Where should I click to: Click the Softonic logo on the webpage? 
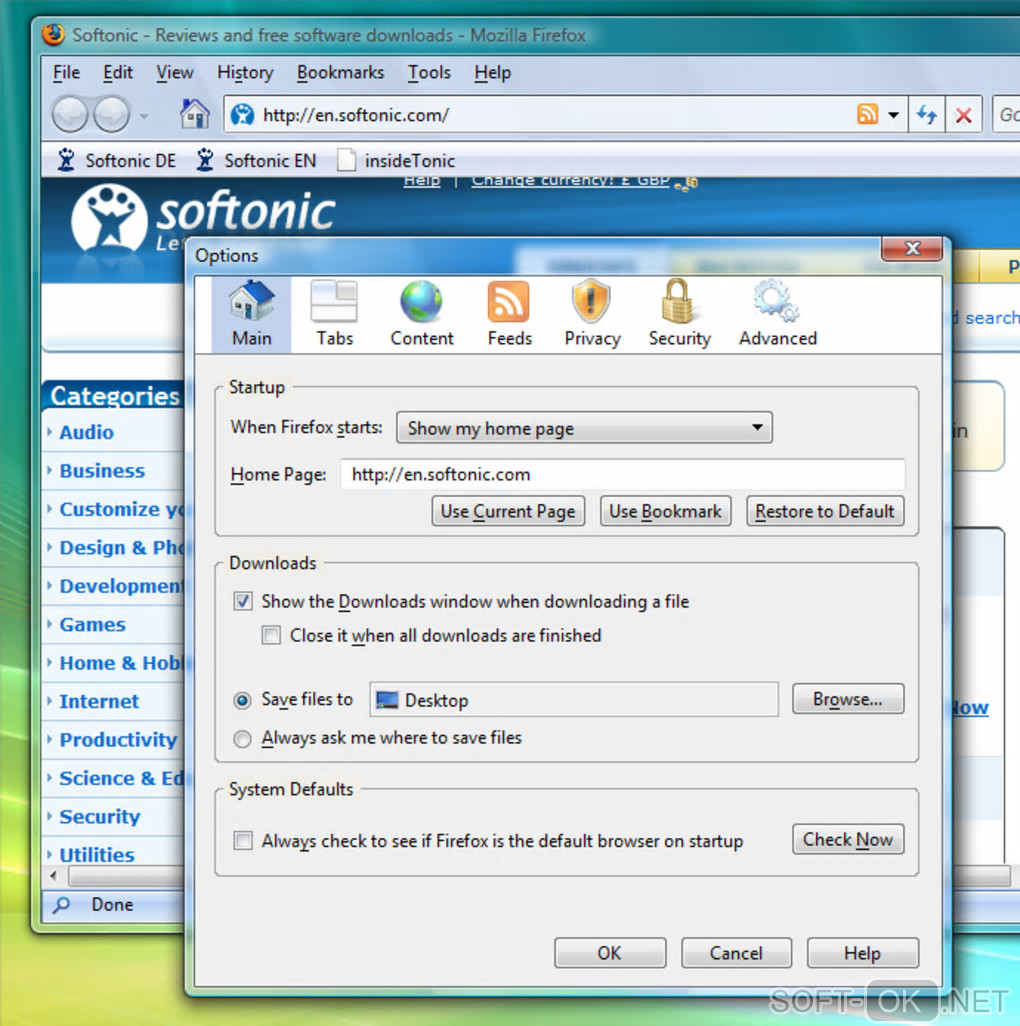[203, 219]
